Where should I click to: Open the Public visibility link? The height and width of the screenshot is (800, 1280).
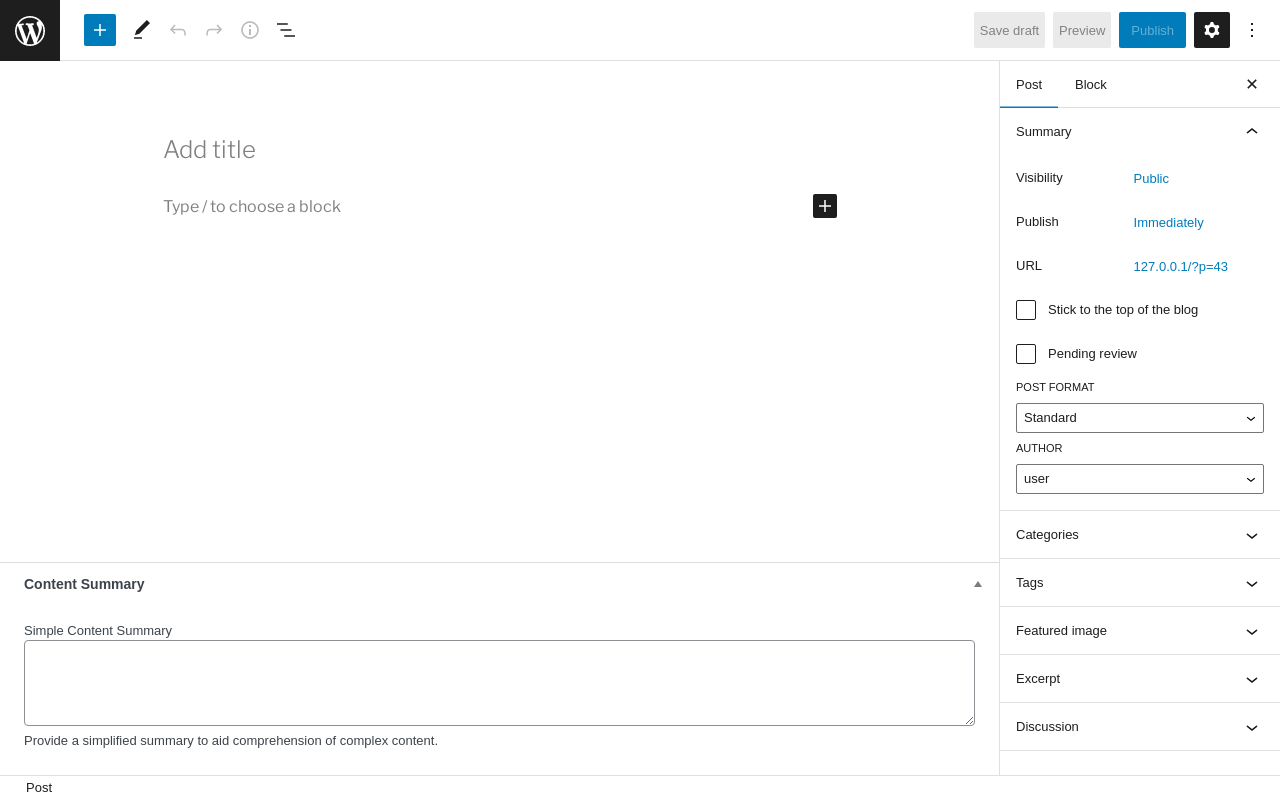pos(1151,179)
